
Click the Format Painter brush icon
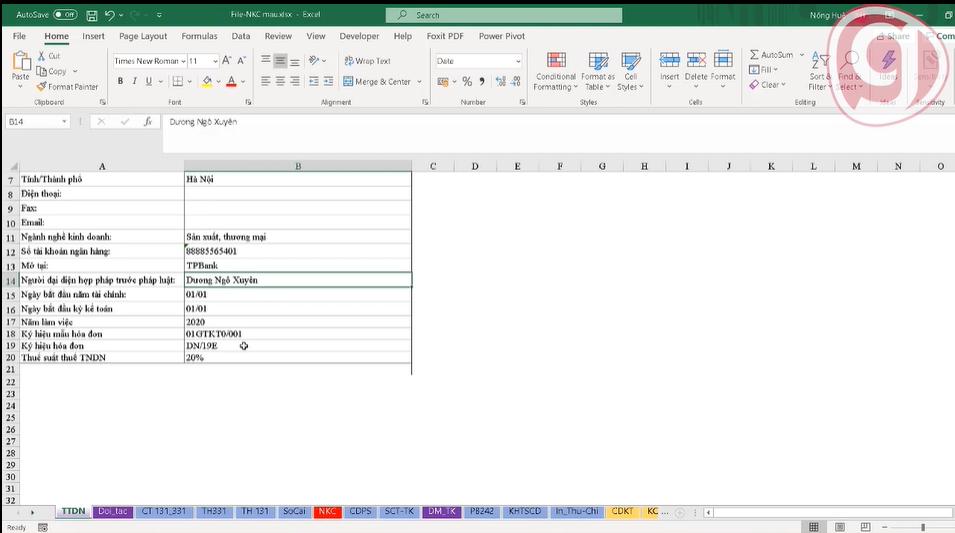43,87
